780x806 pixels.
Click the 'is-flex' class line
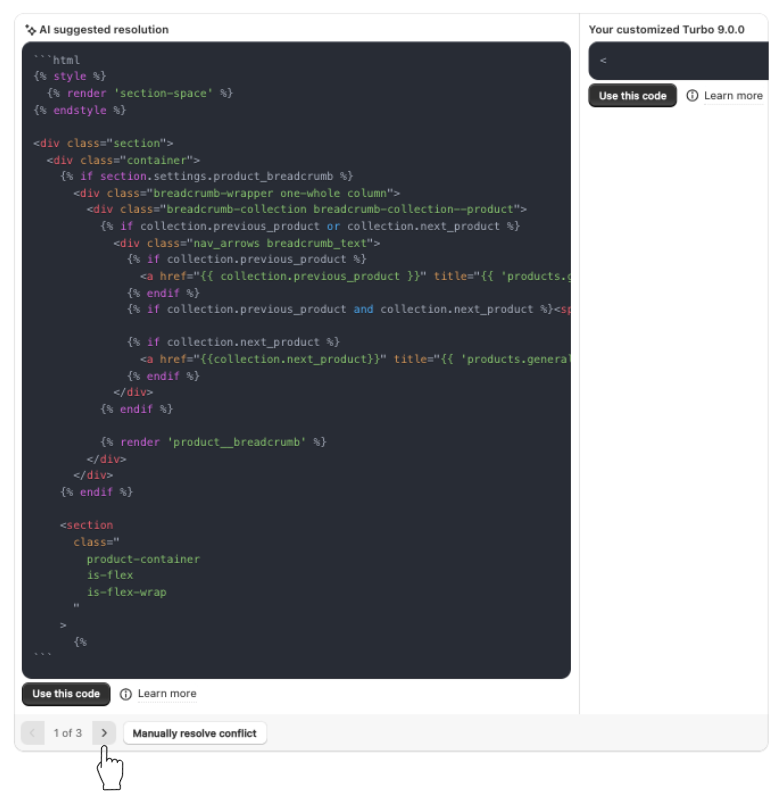pyautogui.click(x=110, y=575)
